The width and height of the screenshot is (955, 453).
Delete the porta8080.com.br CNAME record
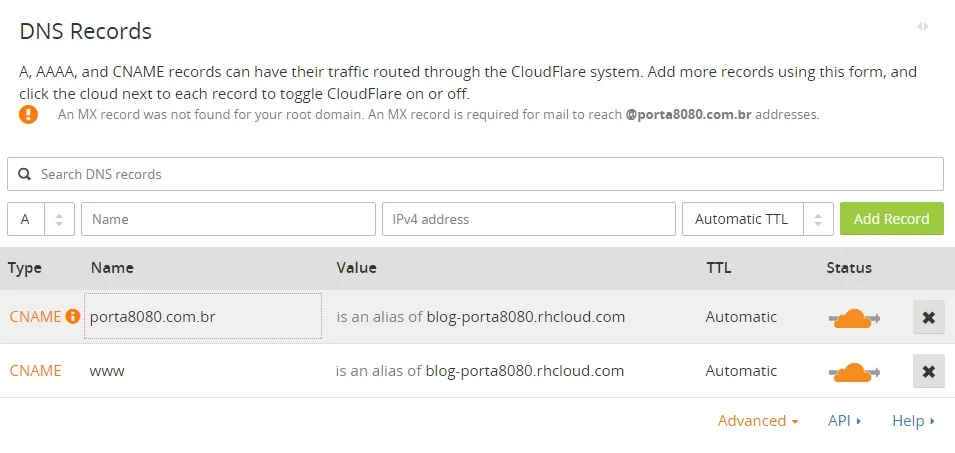click(x=928, y=317)
